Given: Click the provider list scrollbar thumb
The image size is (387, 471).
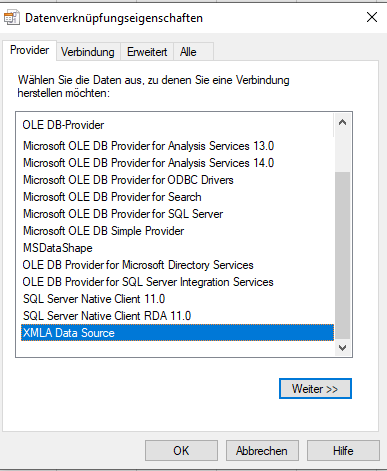Looking at the screenshot, I should coord(342,255).
